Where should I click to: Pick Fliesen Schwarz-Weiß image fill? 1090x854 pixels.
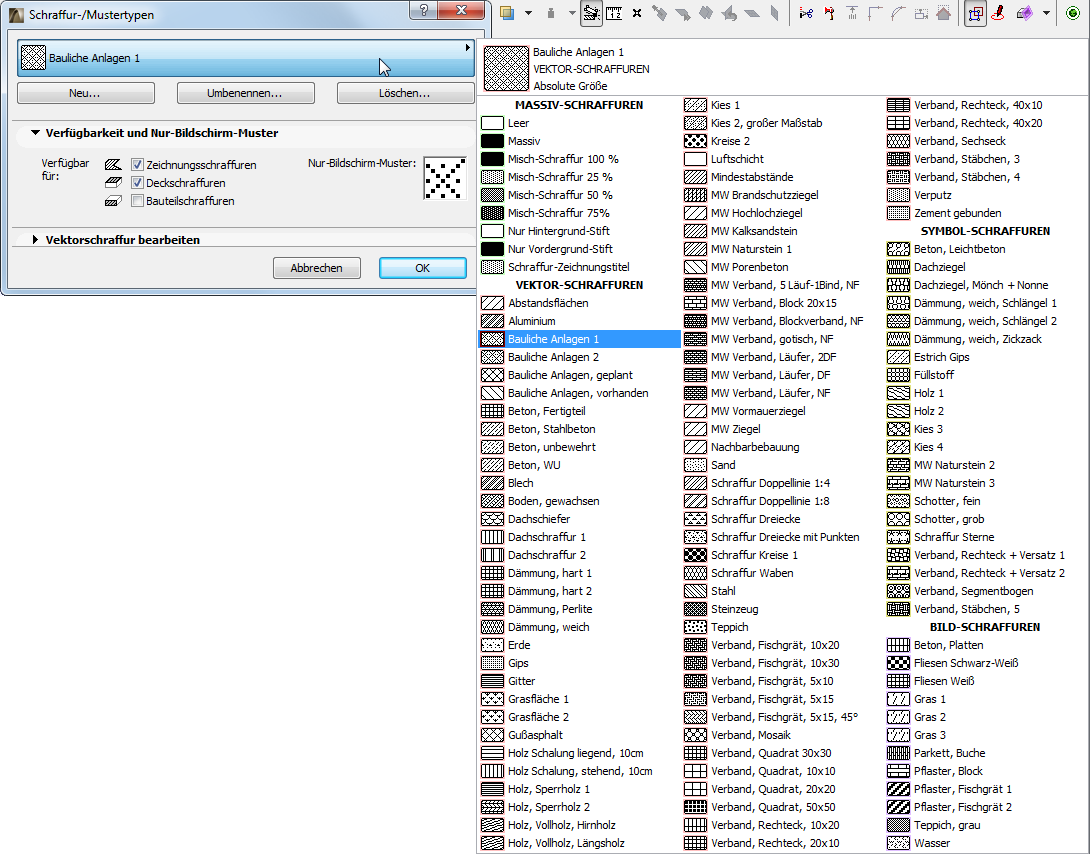[x=985, y=663]
